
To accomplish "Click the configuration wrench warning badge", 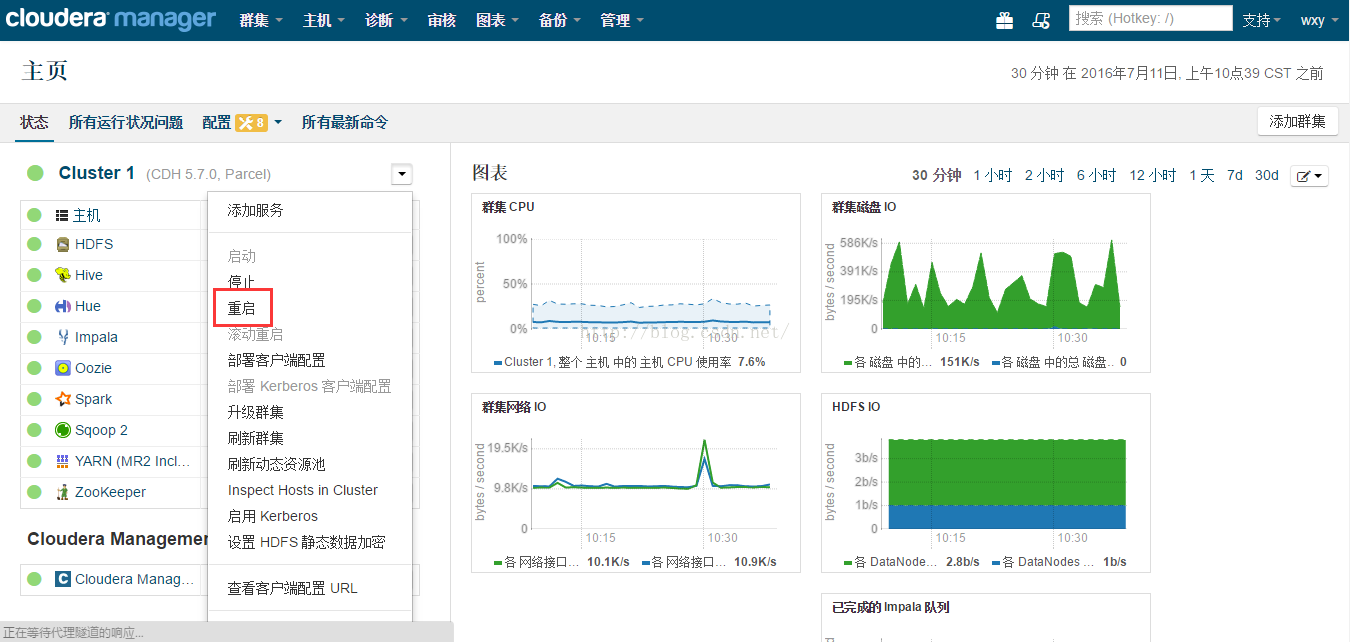I will (x=251, y=122).
